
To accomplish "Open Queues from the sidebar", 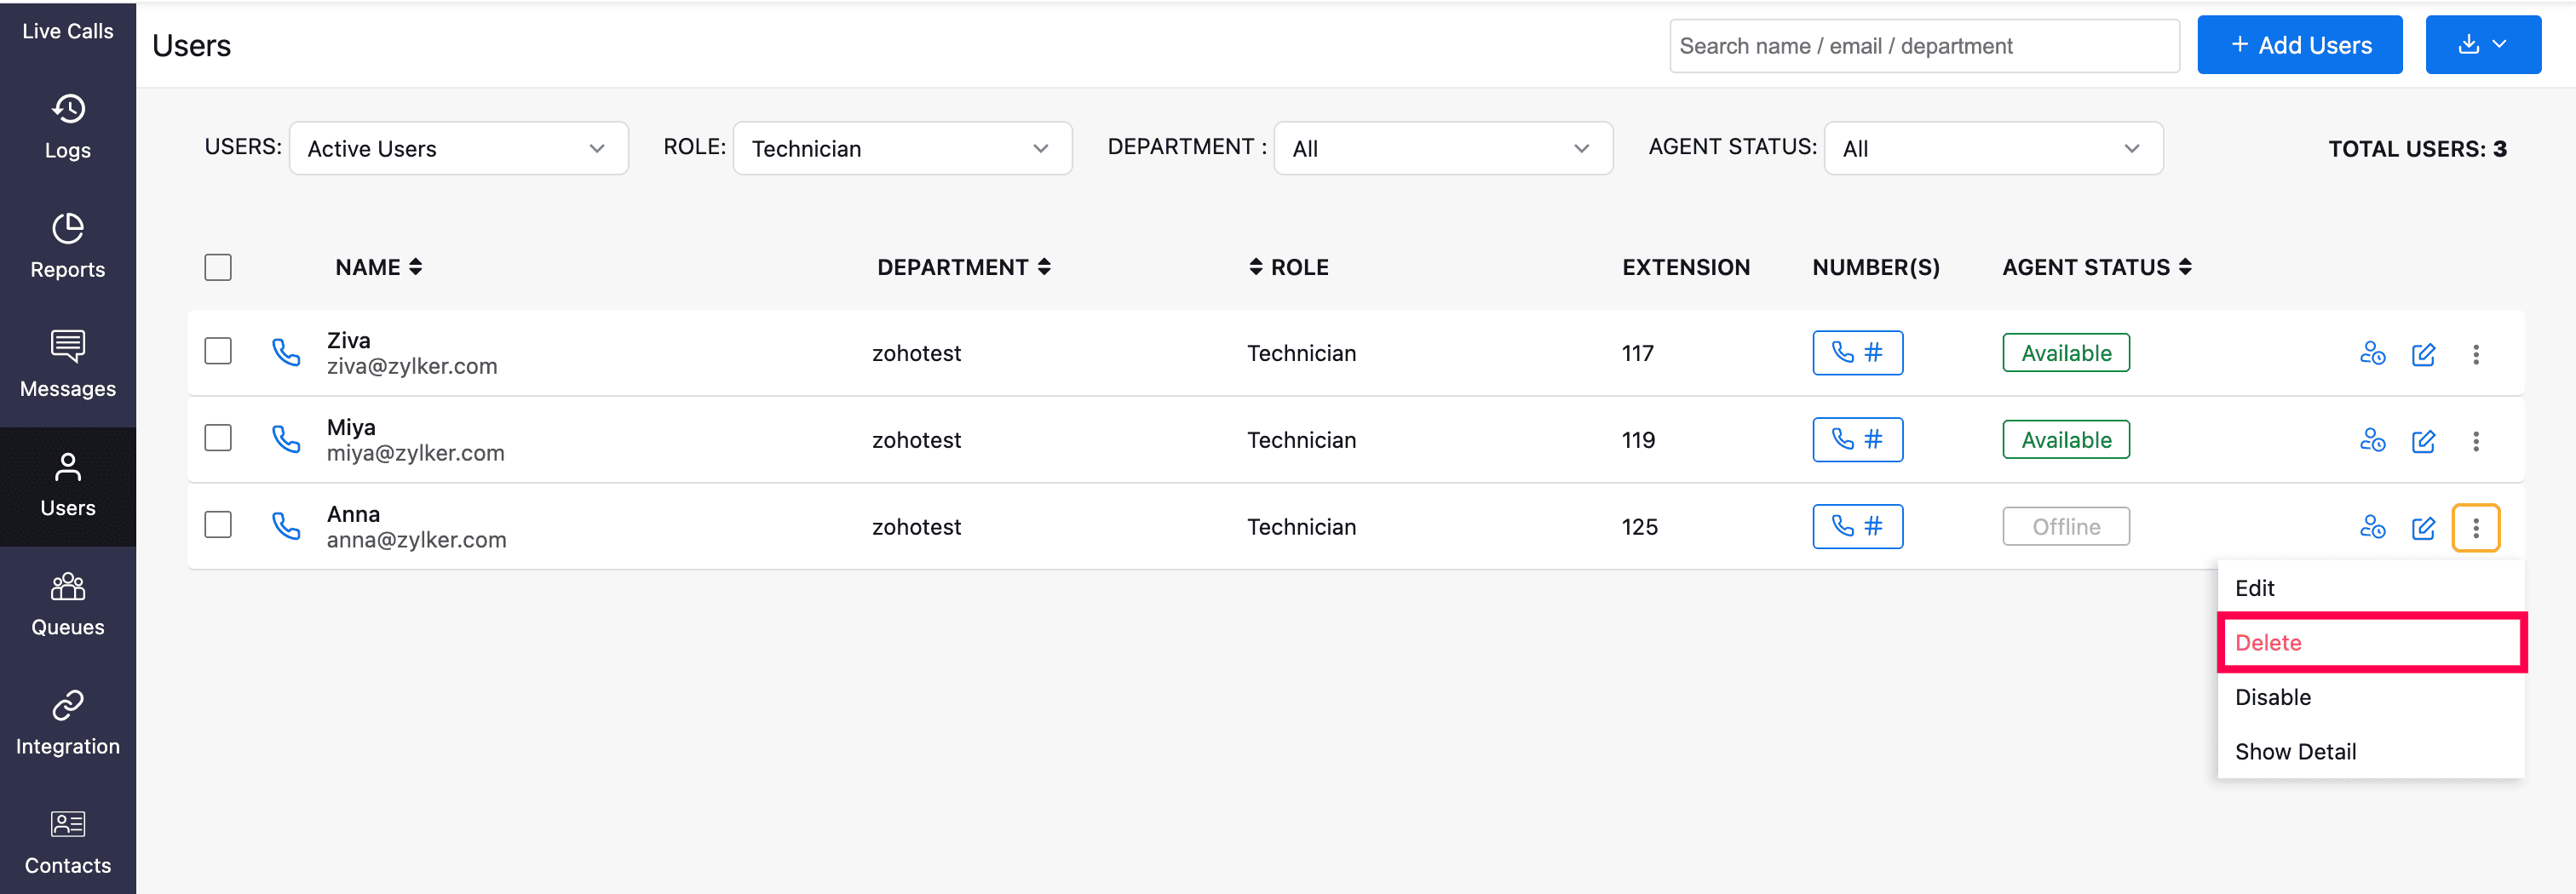I will [68, 604].
